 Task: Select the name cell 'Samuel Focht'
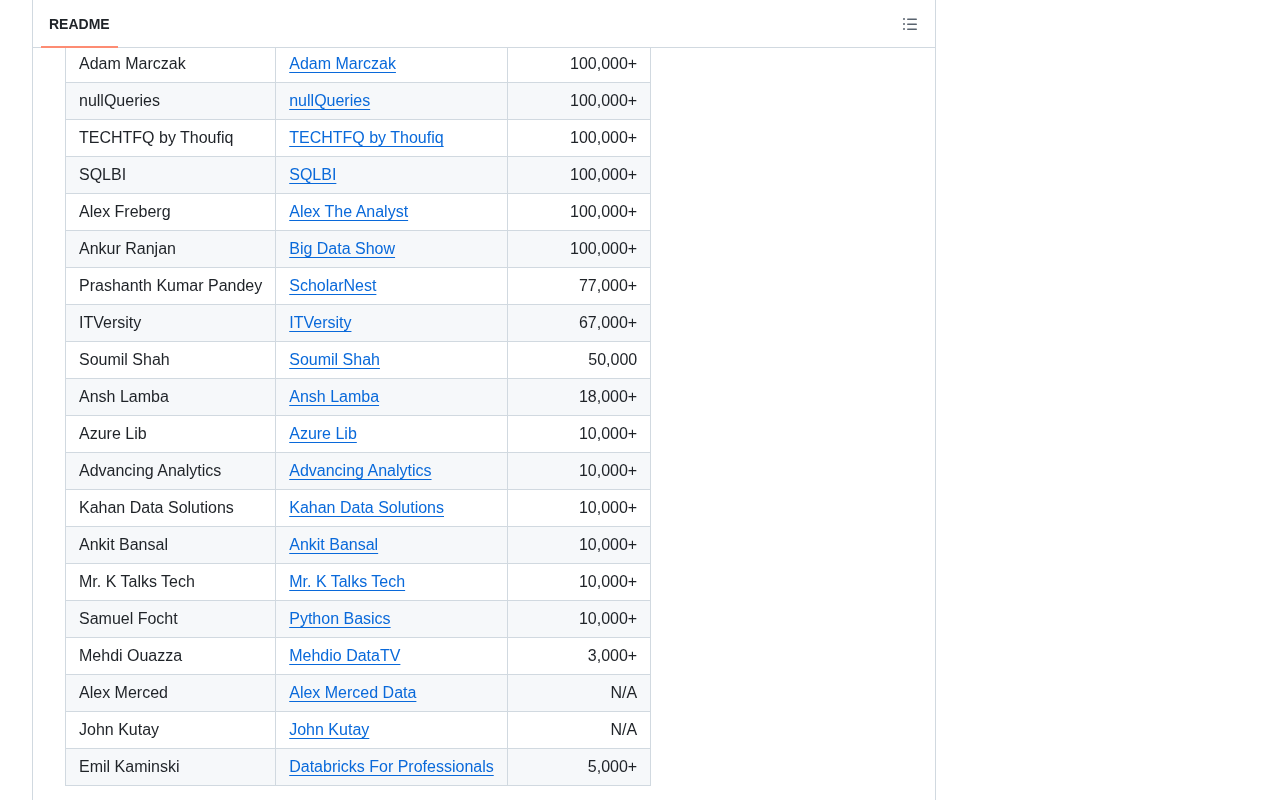coord(171,619)
